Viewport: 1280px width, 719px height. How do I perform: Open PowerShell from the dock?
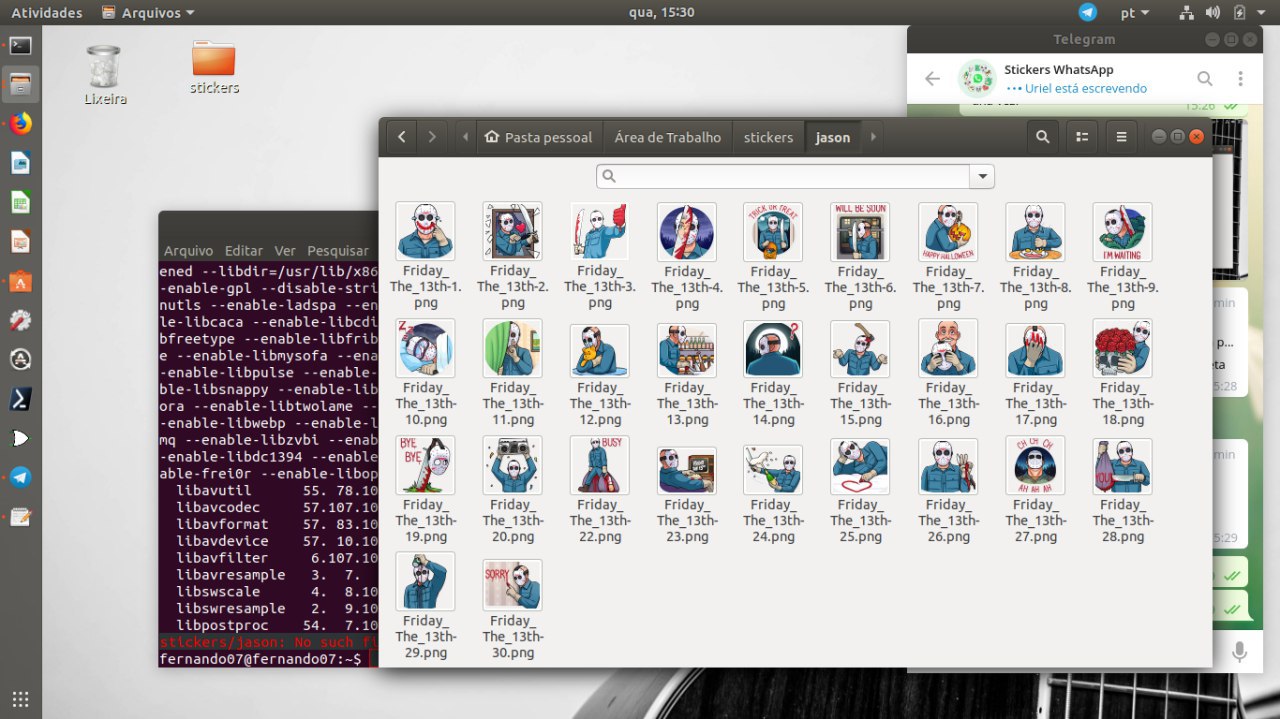(21, 399)
